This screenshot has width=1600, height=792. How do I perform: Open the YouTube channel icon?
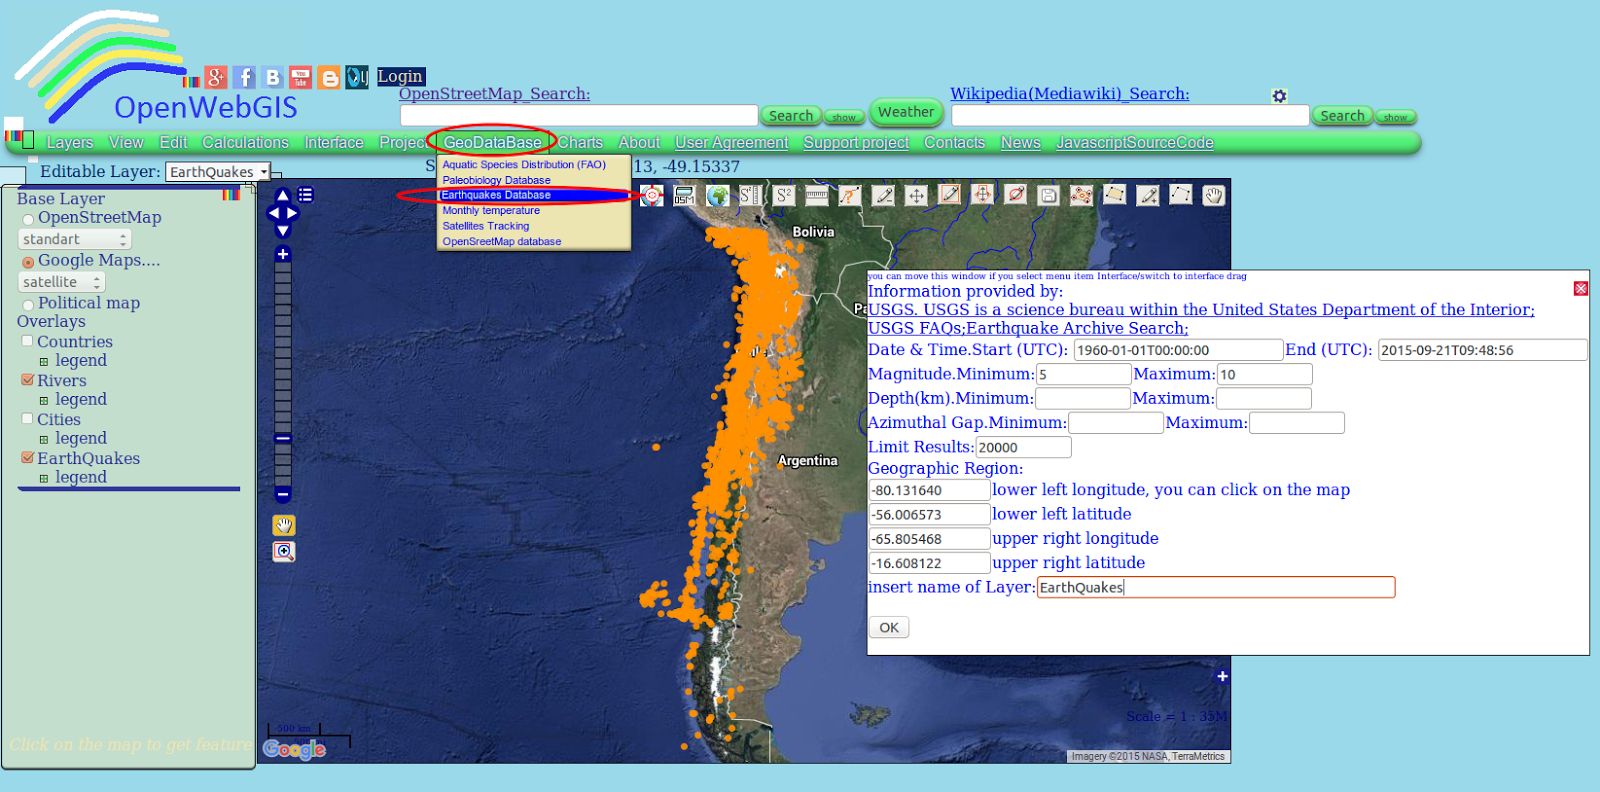tap(300, 77)
